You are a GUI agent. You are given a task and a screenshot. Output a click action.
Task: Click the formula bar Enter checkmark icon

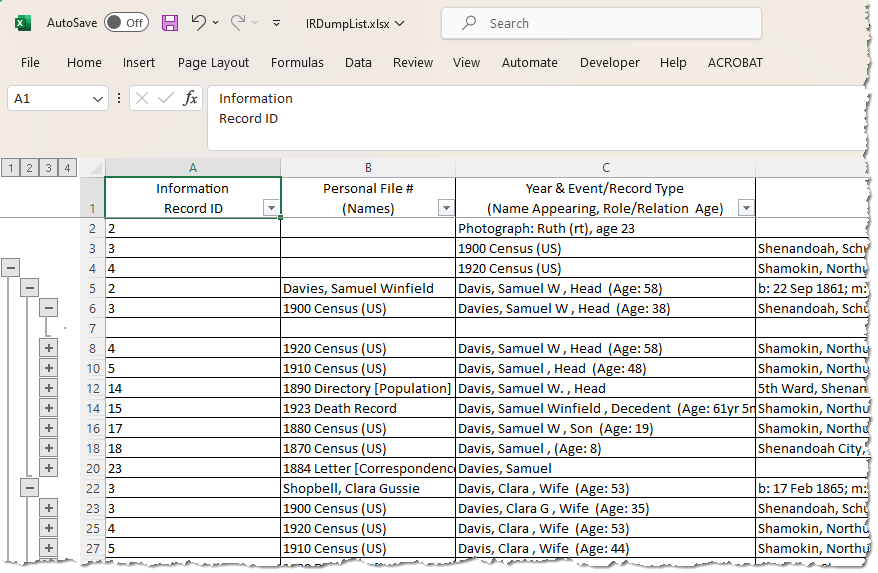166,98
